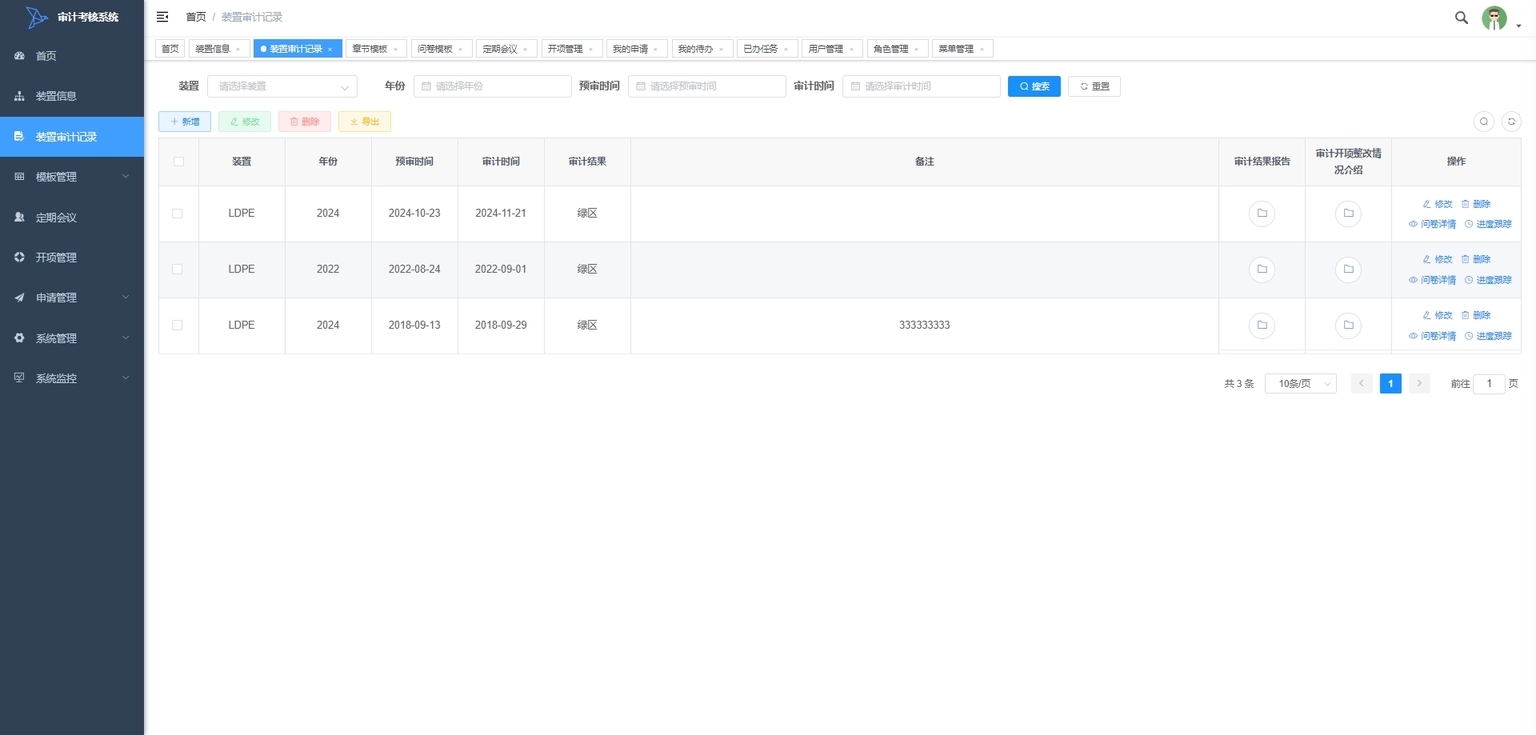Expand 系统监控 in the sidebar
1536x735 pixels.
[x=72, y=378]
